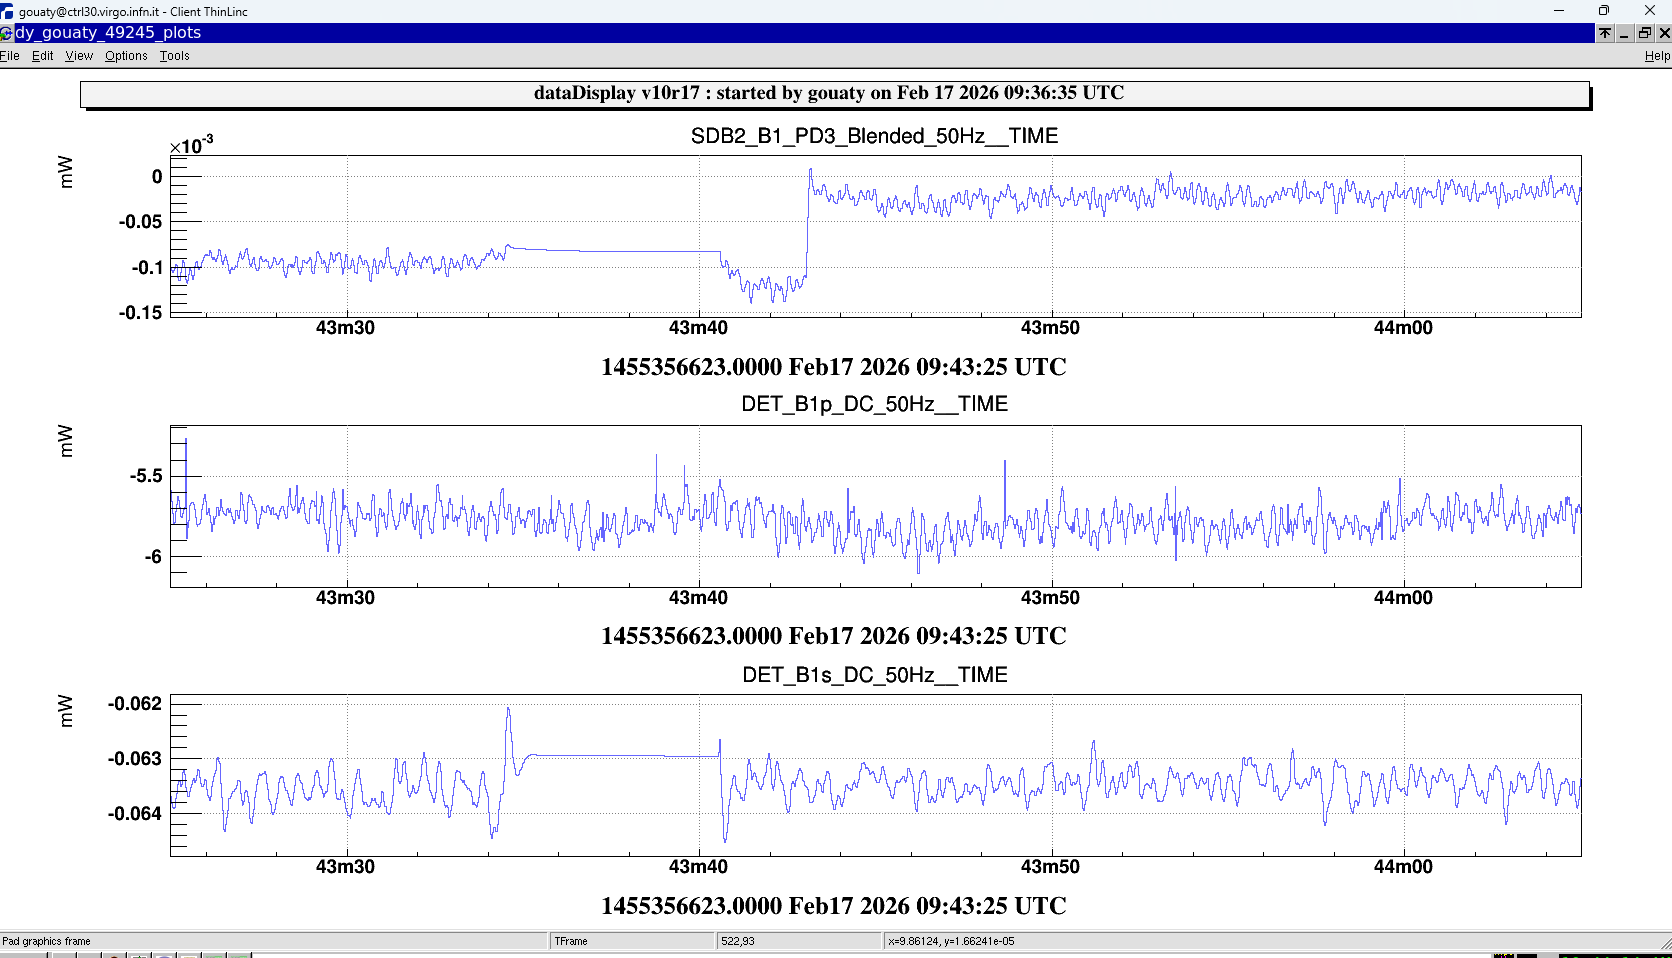Open the Help menu
The height and width of the screenshot is (958, 1672).
[1657, 56]
